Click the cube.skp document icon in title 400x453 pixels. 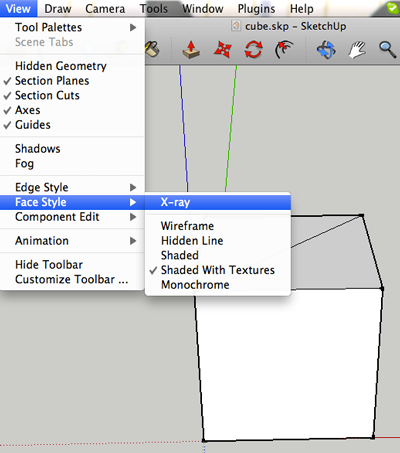[x=236, y=26]
